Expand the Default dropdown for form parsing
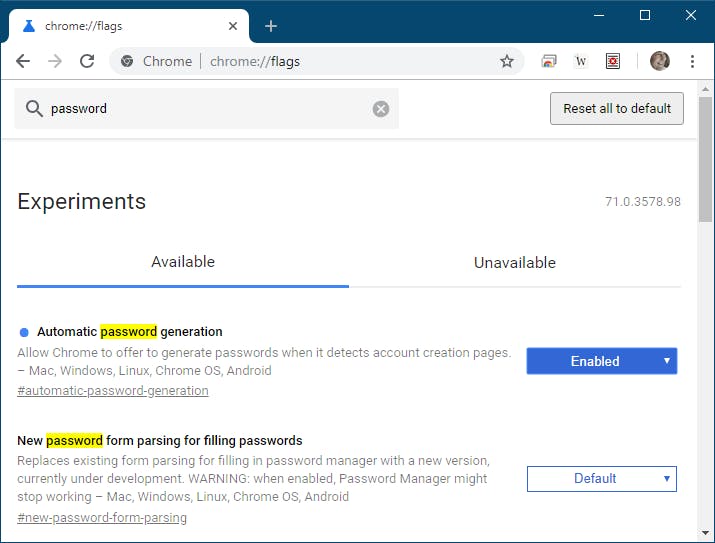The height and width of the screenshot is (543, 715). click(601, 478)
